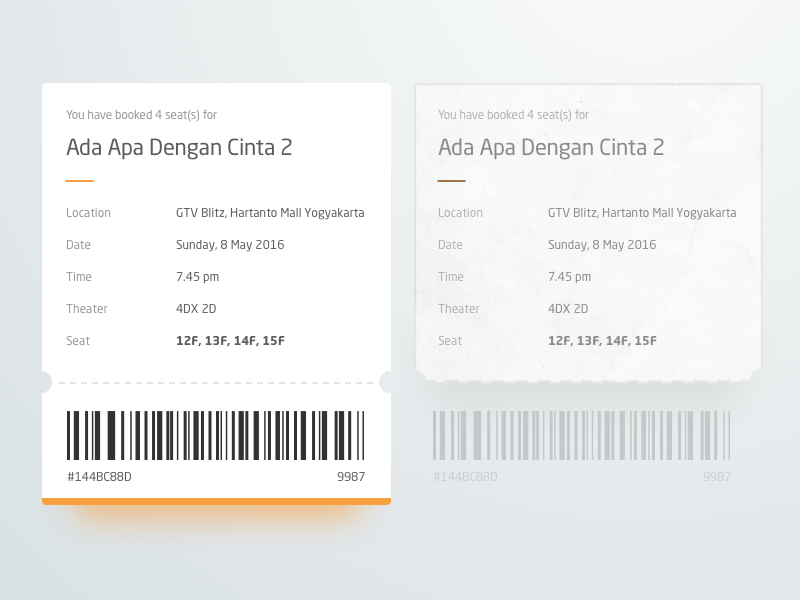This screenshot has height=600, width=800.
Task: Click GTV Blitz location value on the left ticket
Action: tap(270, 213)
